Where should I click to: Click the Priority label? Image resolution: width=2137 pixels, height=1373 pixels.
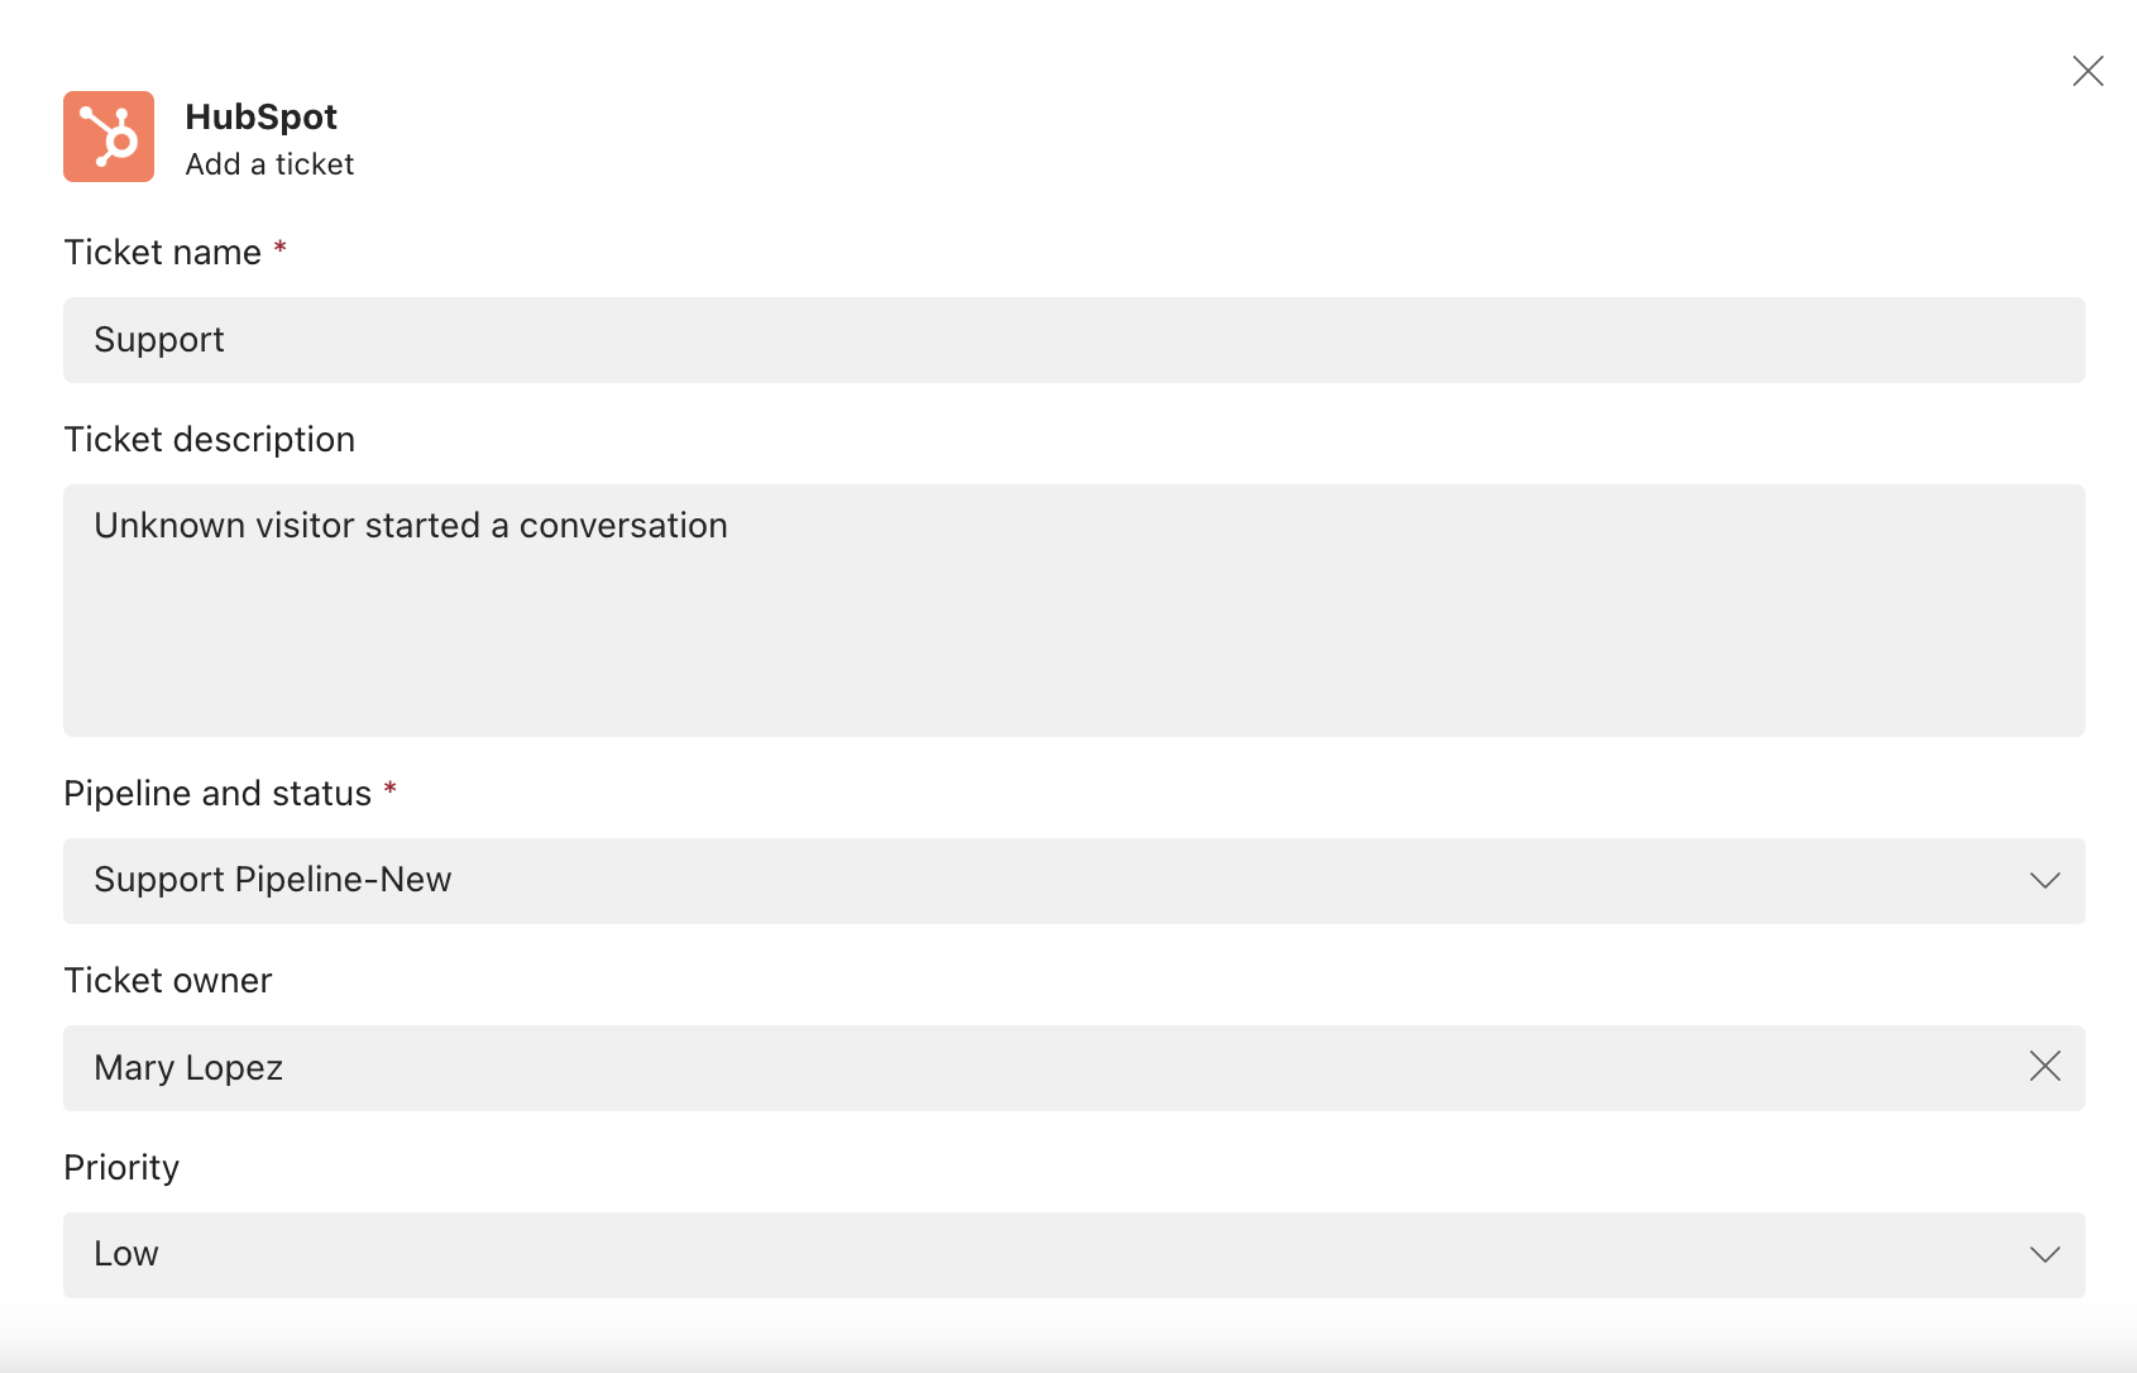pyautogui.click(x=122, y=1166)
